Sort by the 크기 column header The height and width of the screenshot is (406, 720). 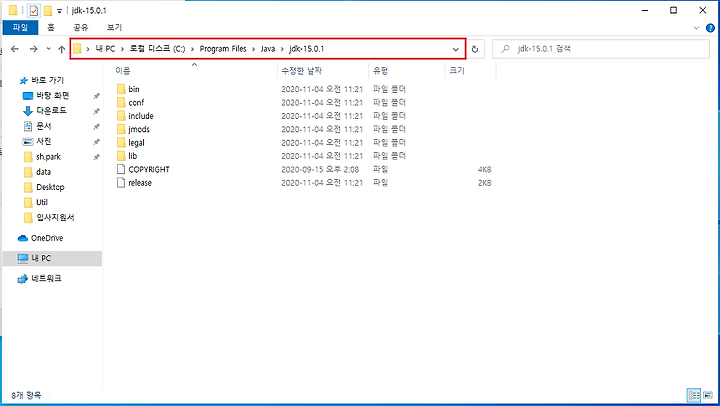click(457, 71)
